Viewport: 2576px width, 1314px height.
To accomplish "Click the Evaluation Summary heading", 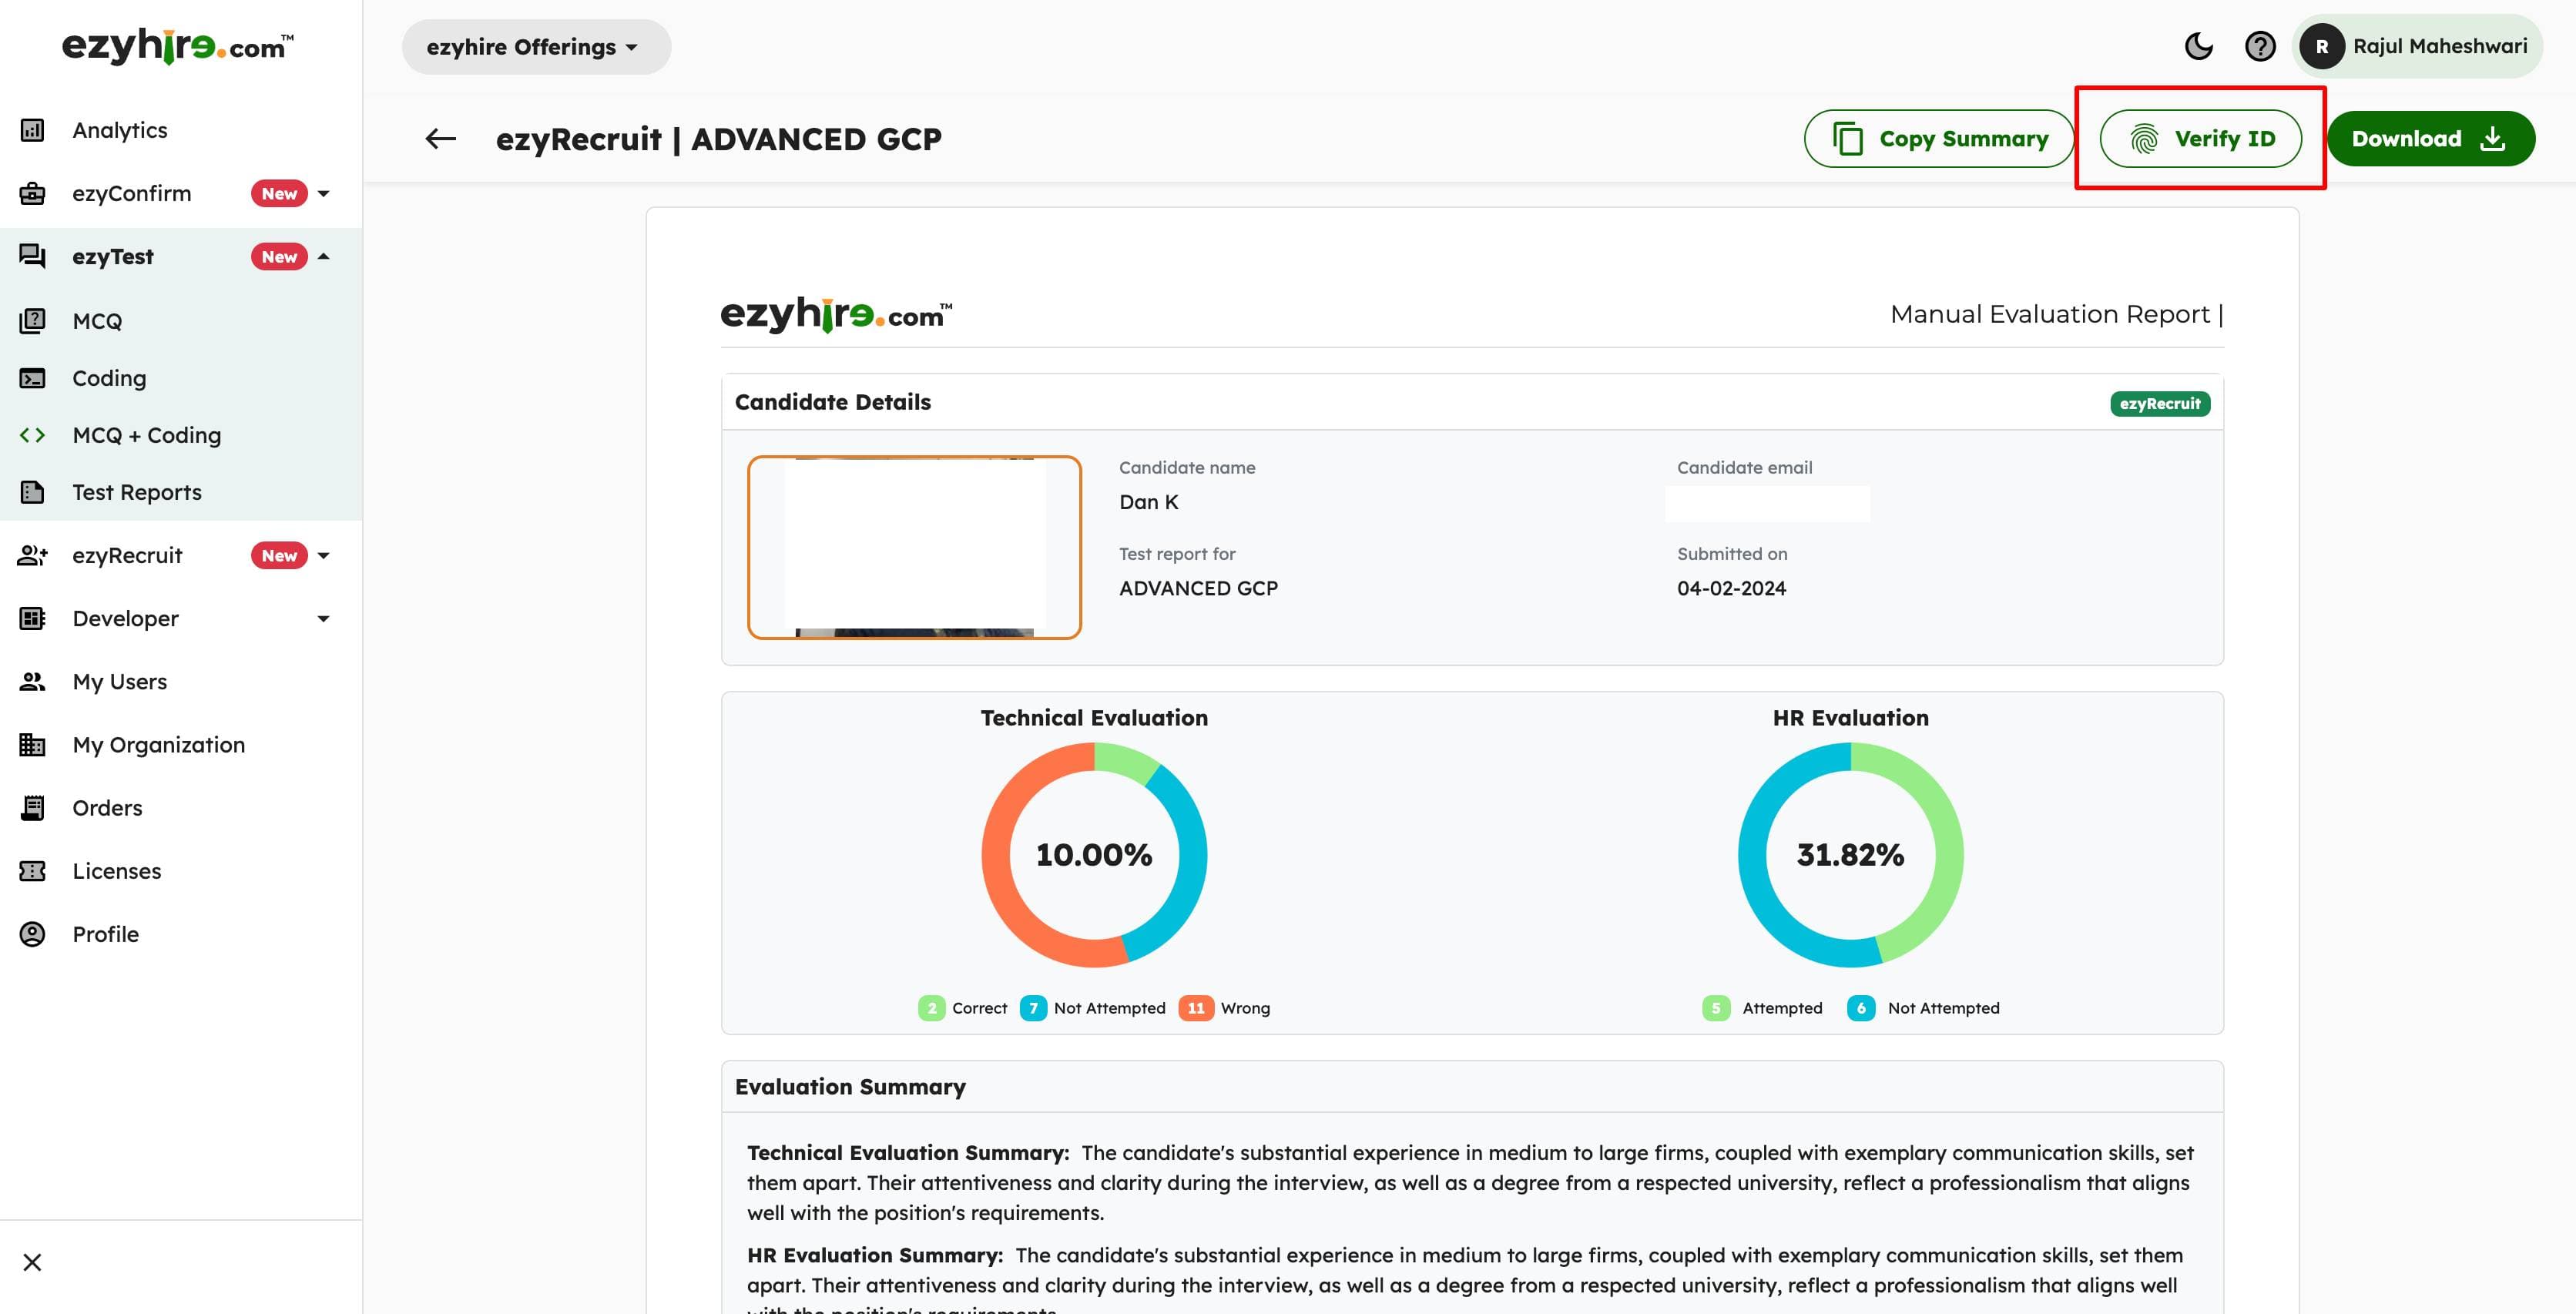I will pyautogui.click(x=850, y=1086).
